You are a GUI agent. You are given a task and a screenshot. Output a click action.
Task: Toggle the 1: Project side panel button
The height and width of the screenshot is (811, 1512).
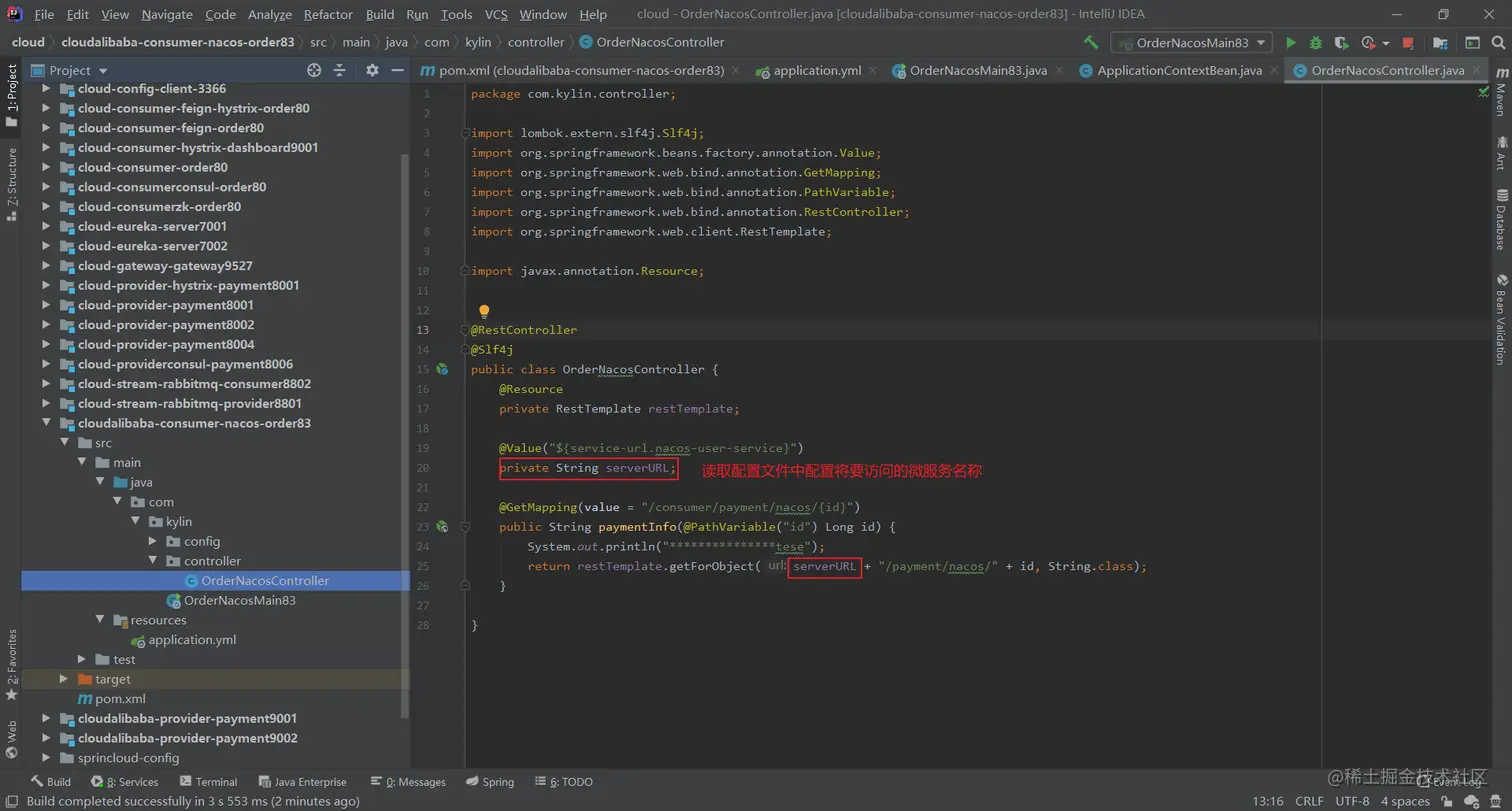tap(11, 96)
